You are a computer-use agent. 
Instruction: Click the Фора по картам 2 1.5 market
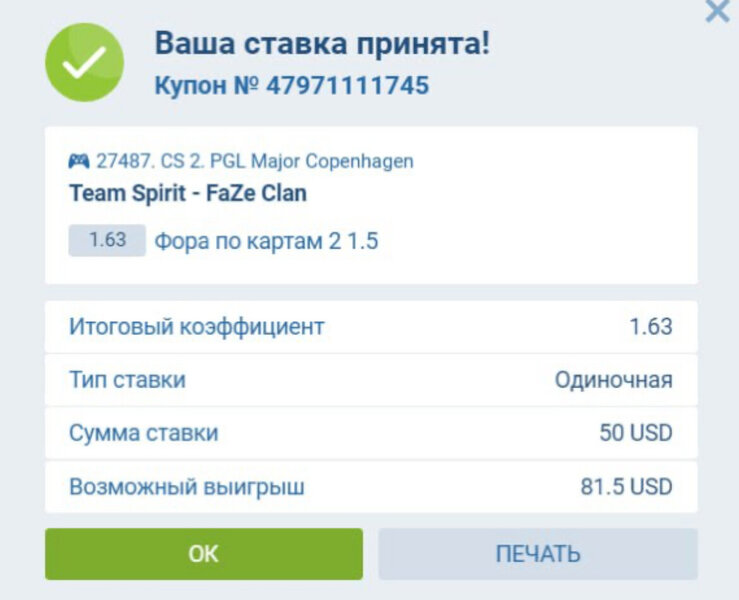pos(266,241)
